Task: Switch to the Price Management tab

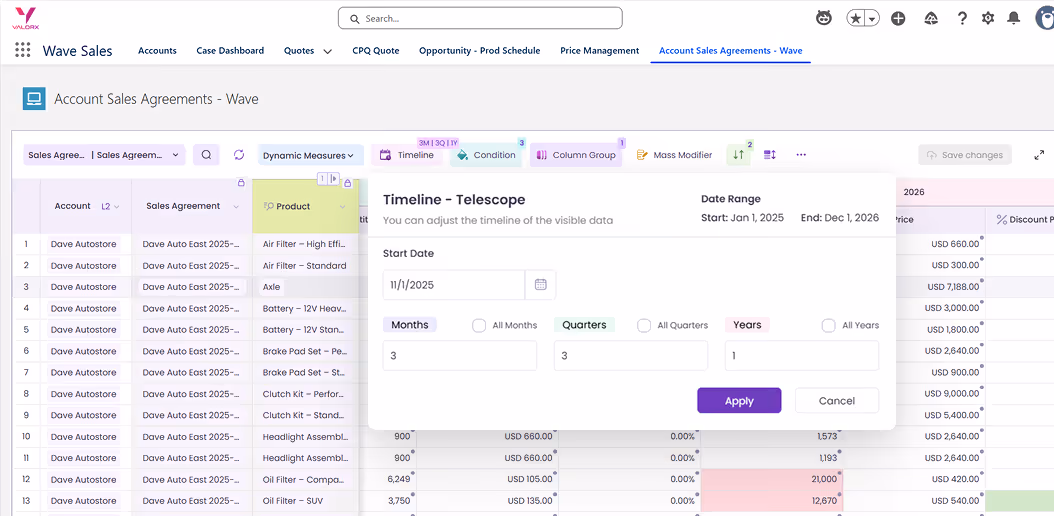Action: click(600, 50)
